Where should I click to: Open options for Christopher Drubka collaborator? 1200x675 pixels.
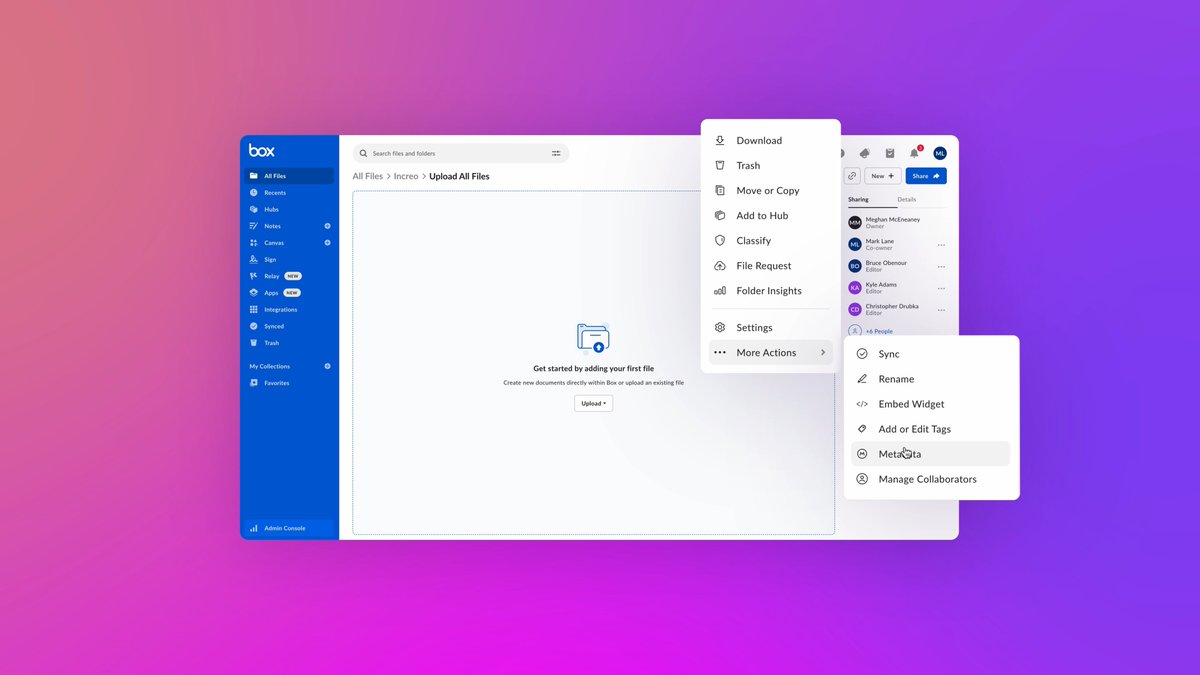click(x=941, y=310)
